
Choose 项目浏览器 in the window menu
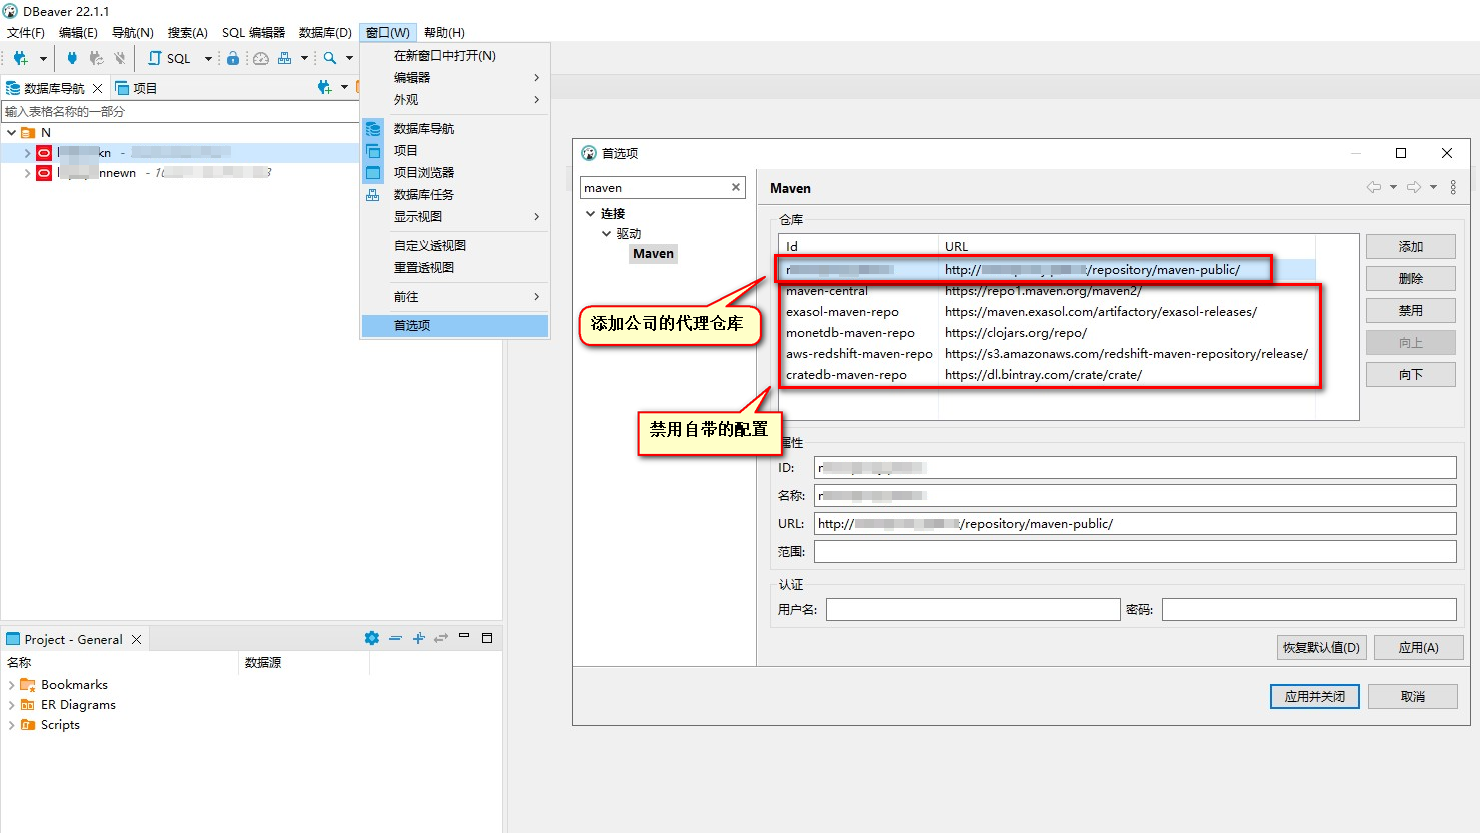click(x=455, y=172)
